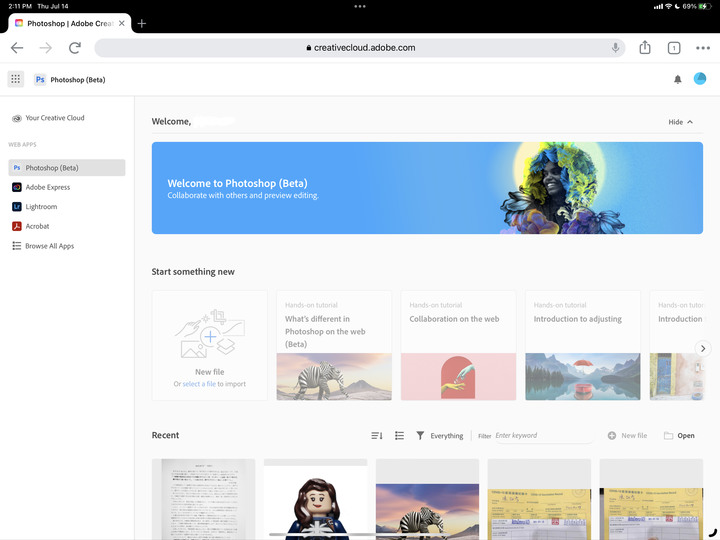This screenshot has width=720, height=540.
Task: Show next tutorials with right arrow
Action: coord(703,349)
